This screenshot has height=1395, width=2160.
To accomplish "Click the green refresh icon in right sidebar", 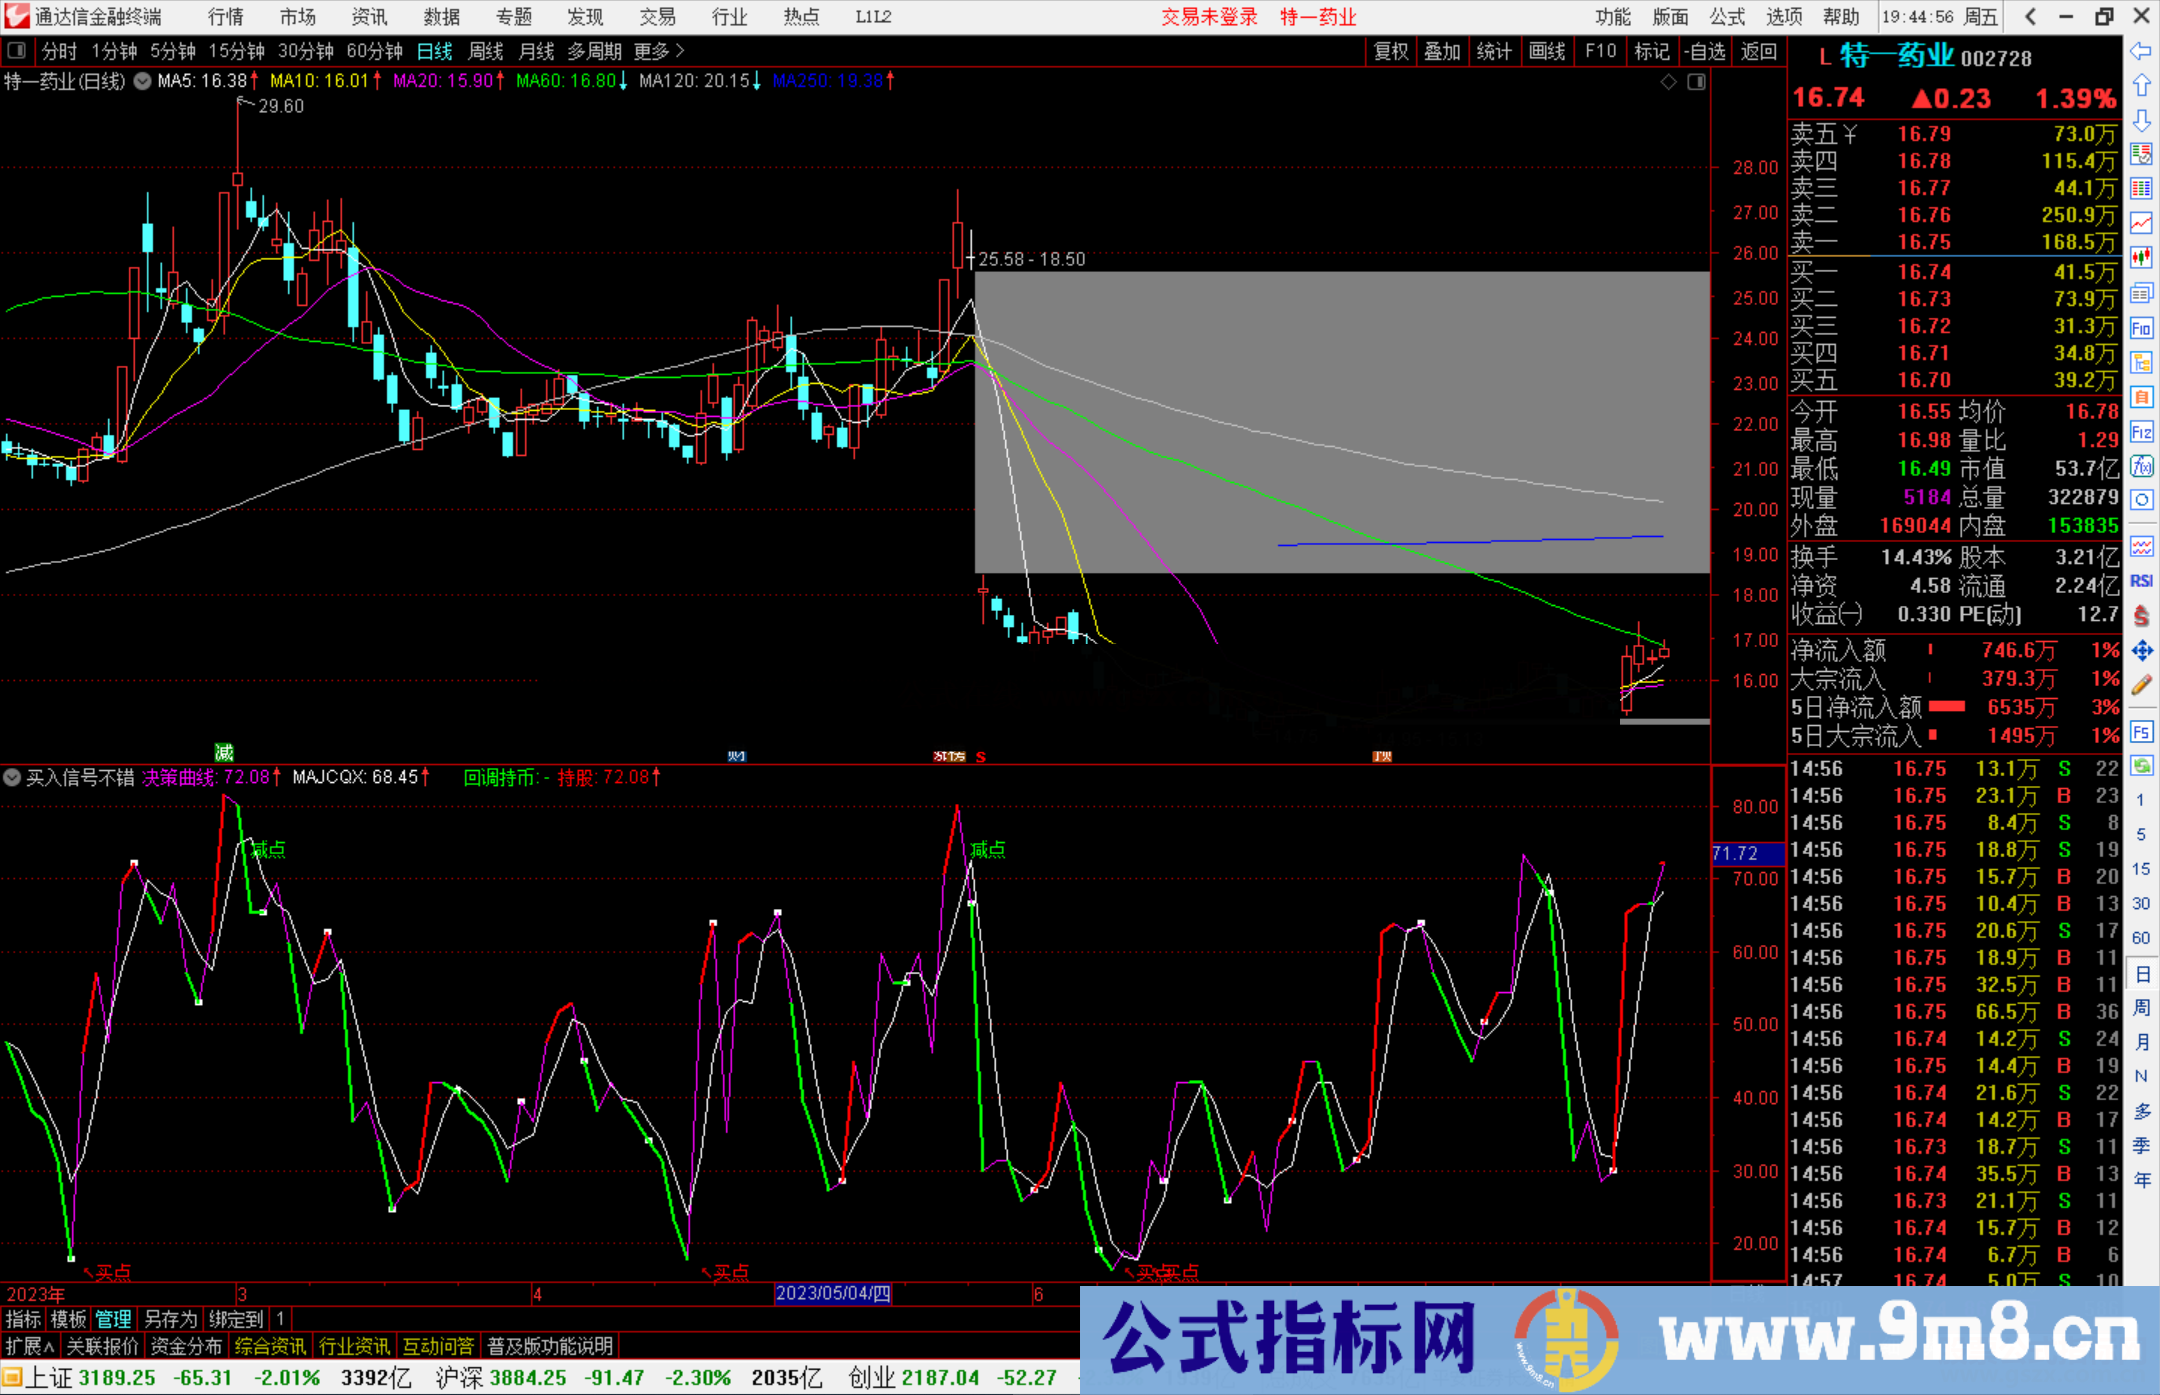I will (2142, 765).
